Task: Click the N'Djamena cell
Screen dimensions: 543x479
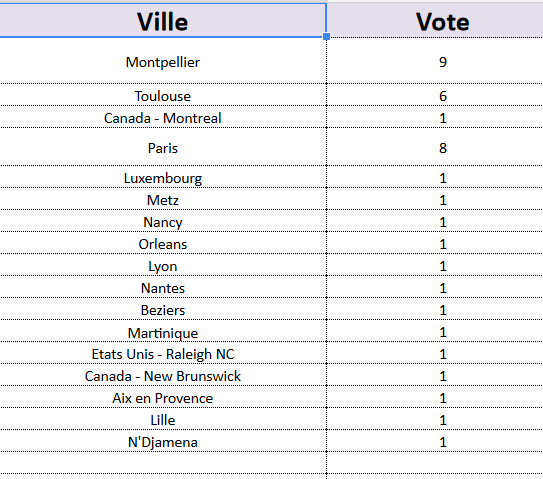Action: click(x=163, y=441)
